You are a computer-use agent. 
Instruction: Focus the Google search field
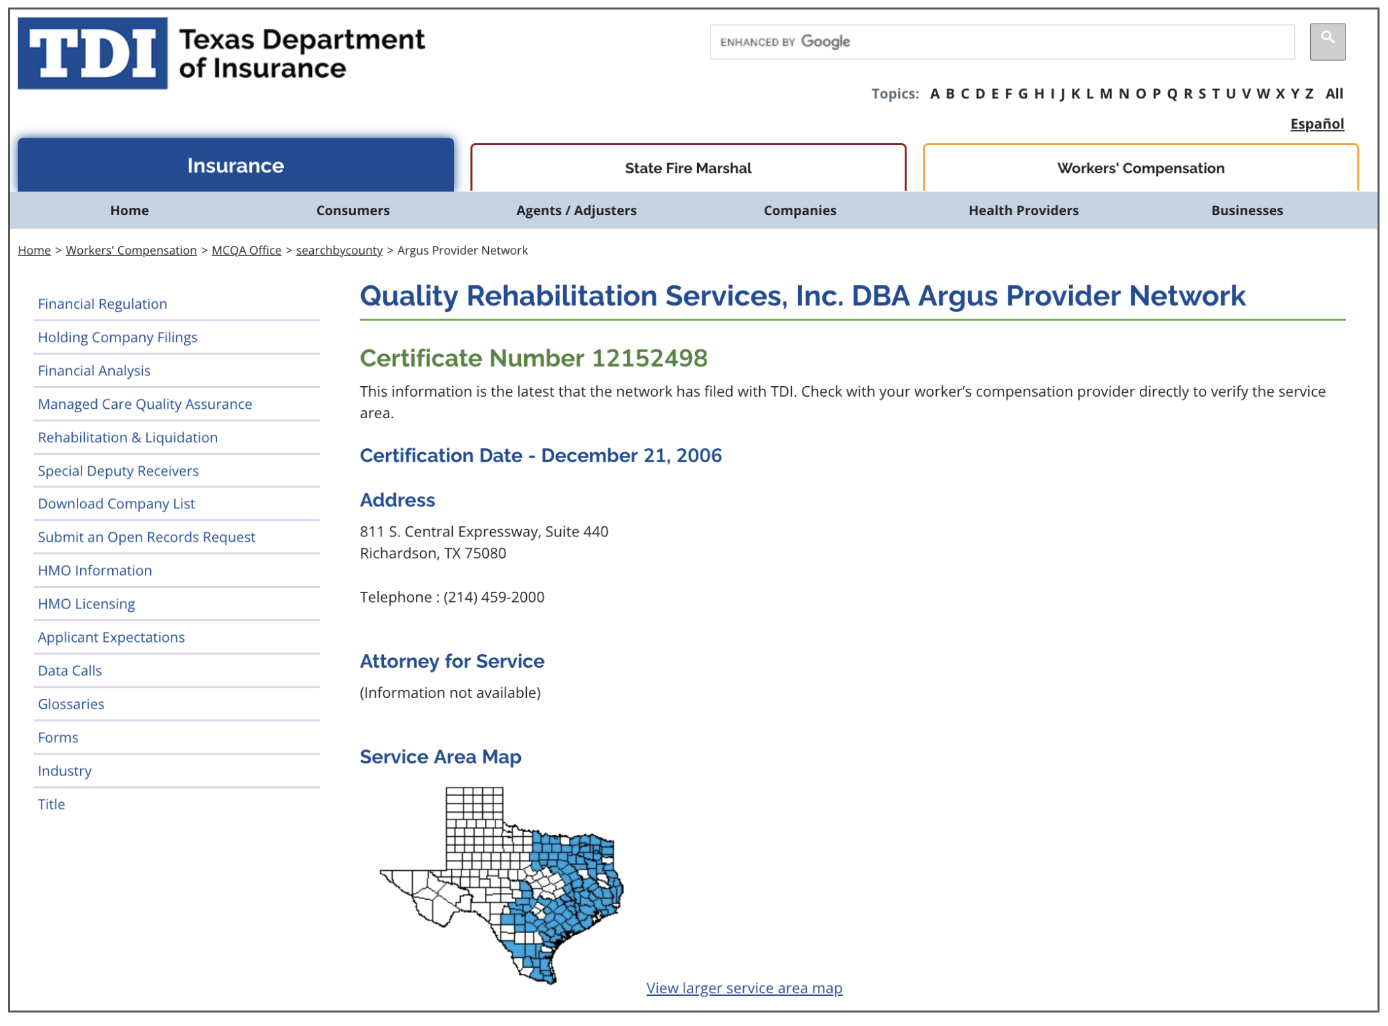tap(1002, 42)
